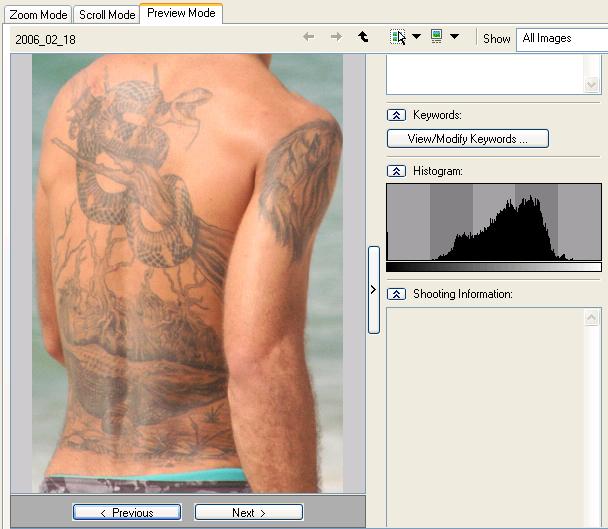The height and width of the screenshot is (529, 608).
Task: Collapse the Shooting Information section
Action: pos(396,294)
